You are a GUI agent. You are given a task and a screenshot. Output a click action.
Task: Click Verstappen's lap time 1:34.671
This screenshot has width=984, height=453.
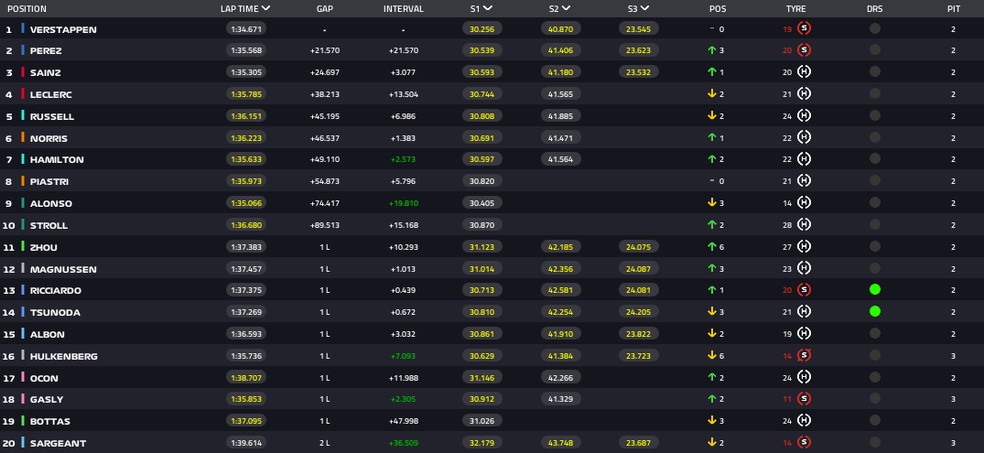click(246, 29)
